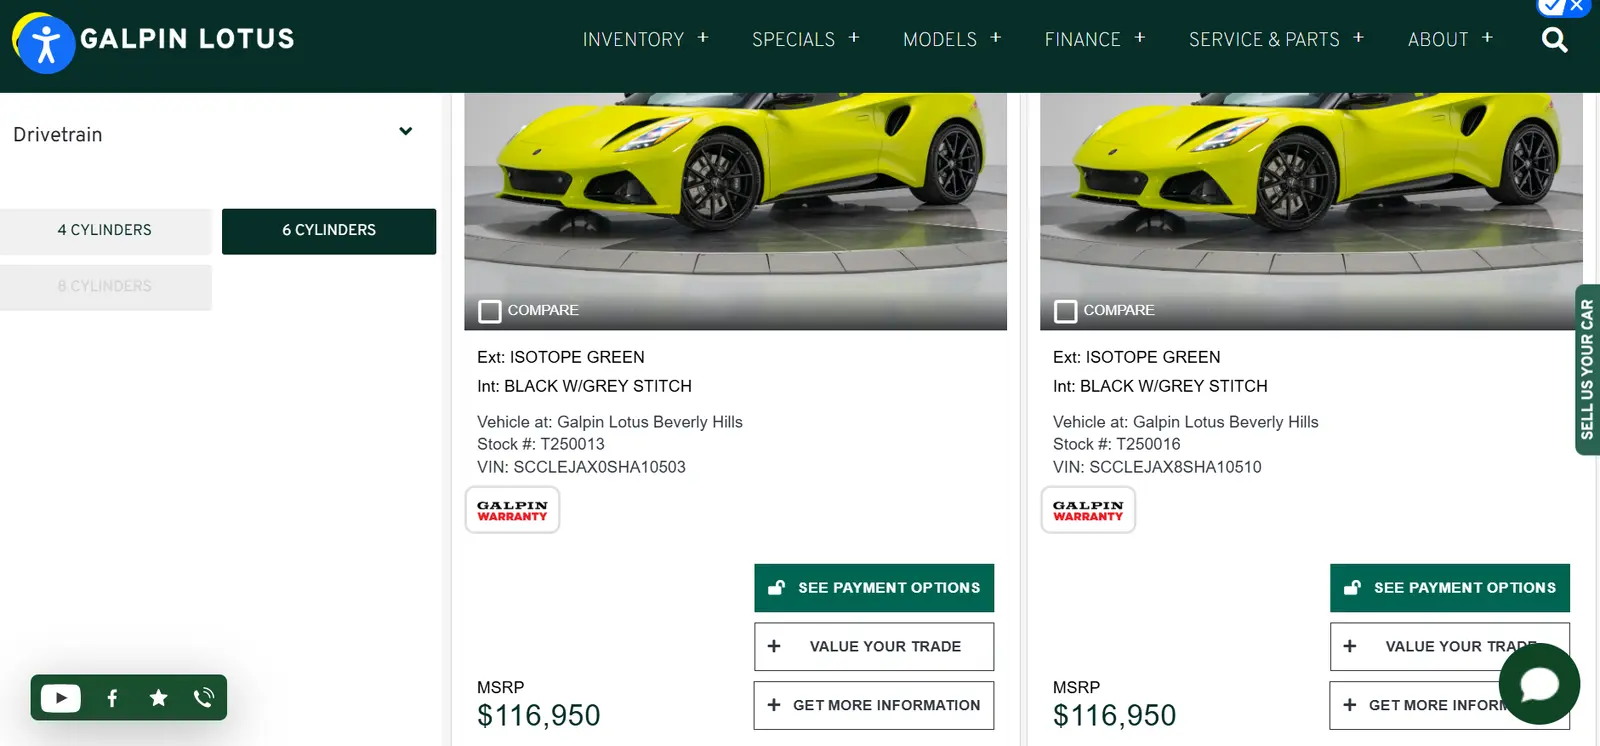
Task: Open the Sell Us Your Car side tab
Action: (x=1587, y=370)
